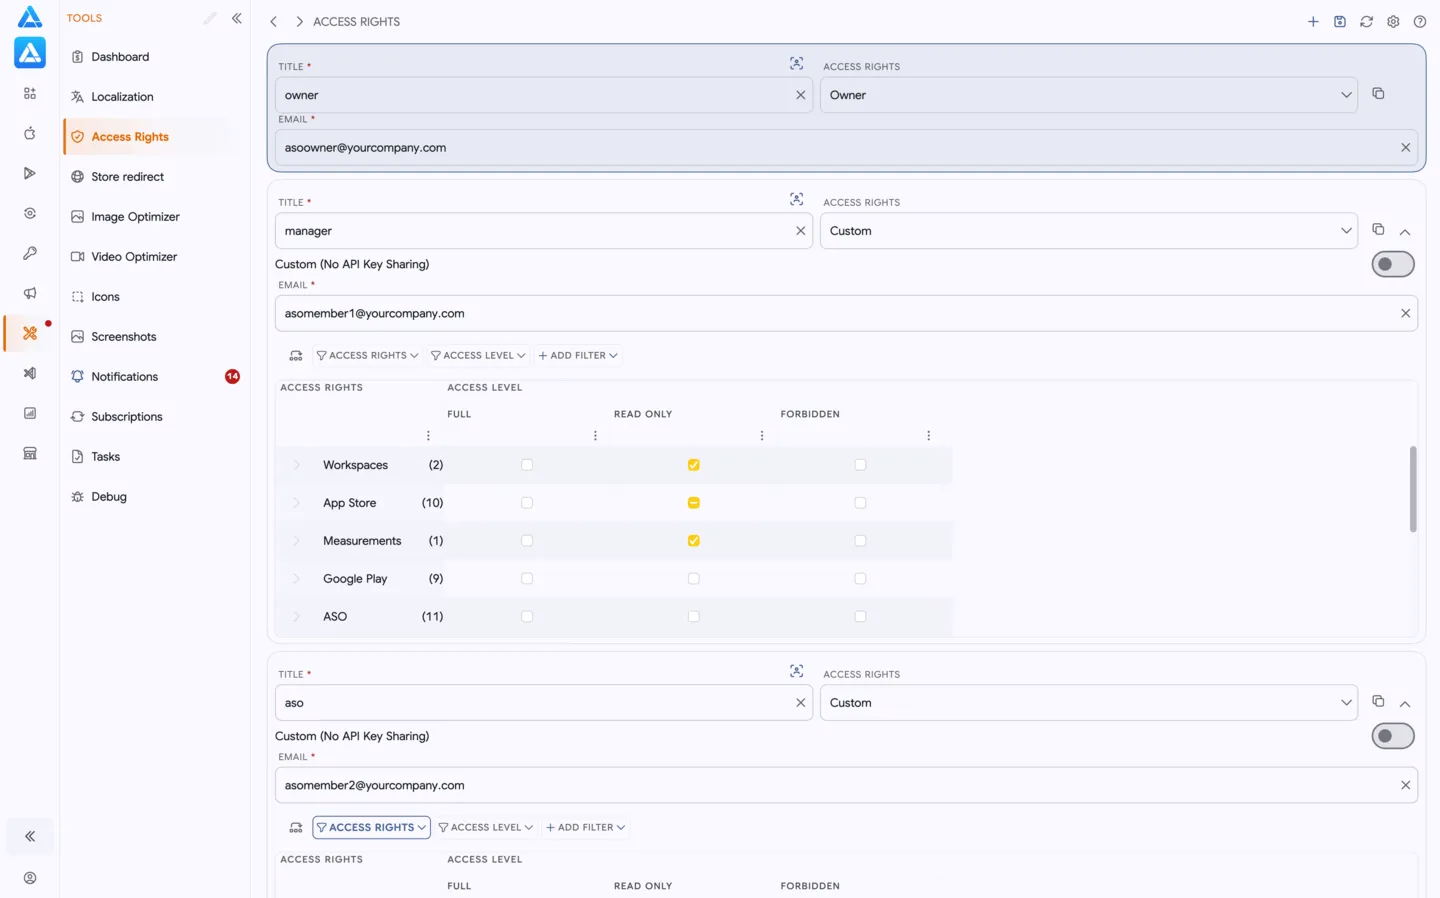Screen dimensions: 1440x898
Task: Open aso's Custom access rights dropdown
Action: click(1089, 703)
